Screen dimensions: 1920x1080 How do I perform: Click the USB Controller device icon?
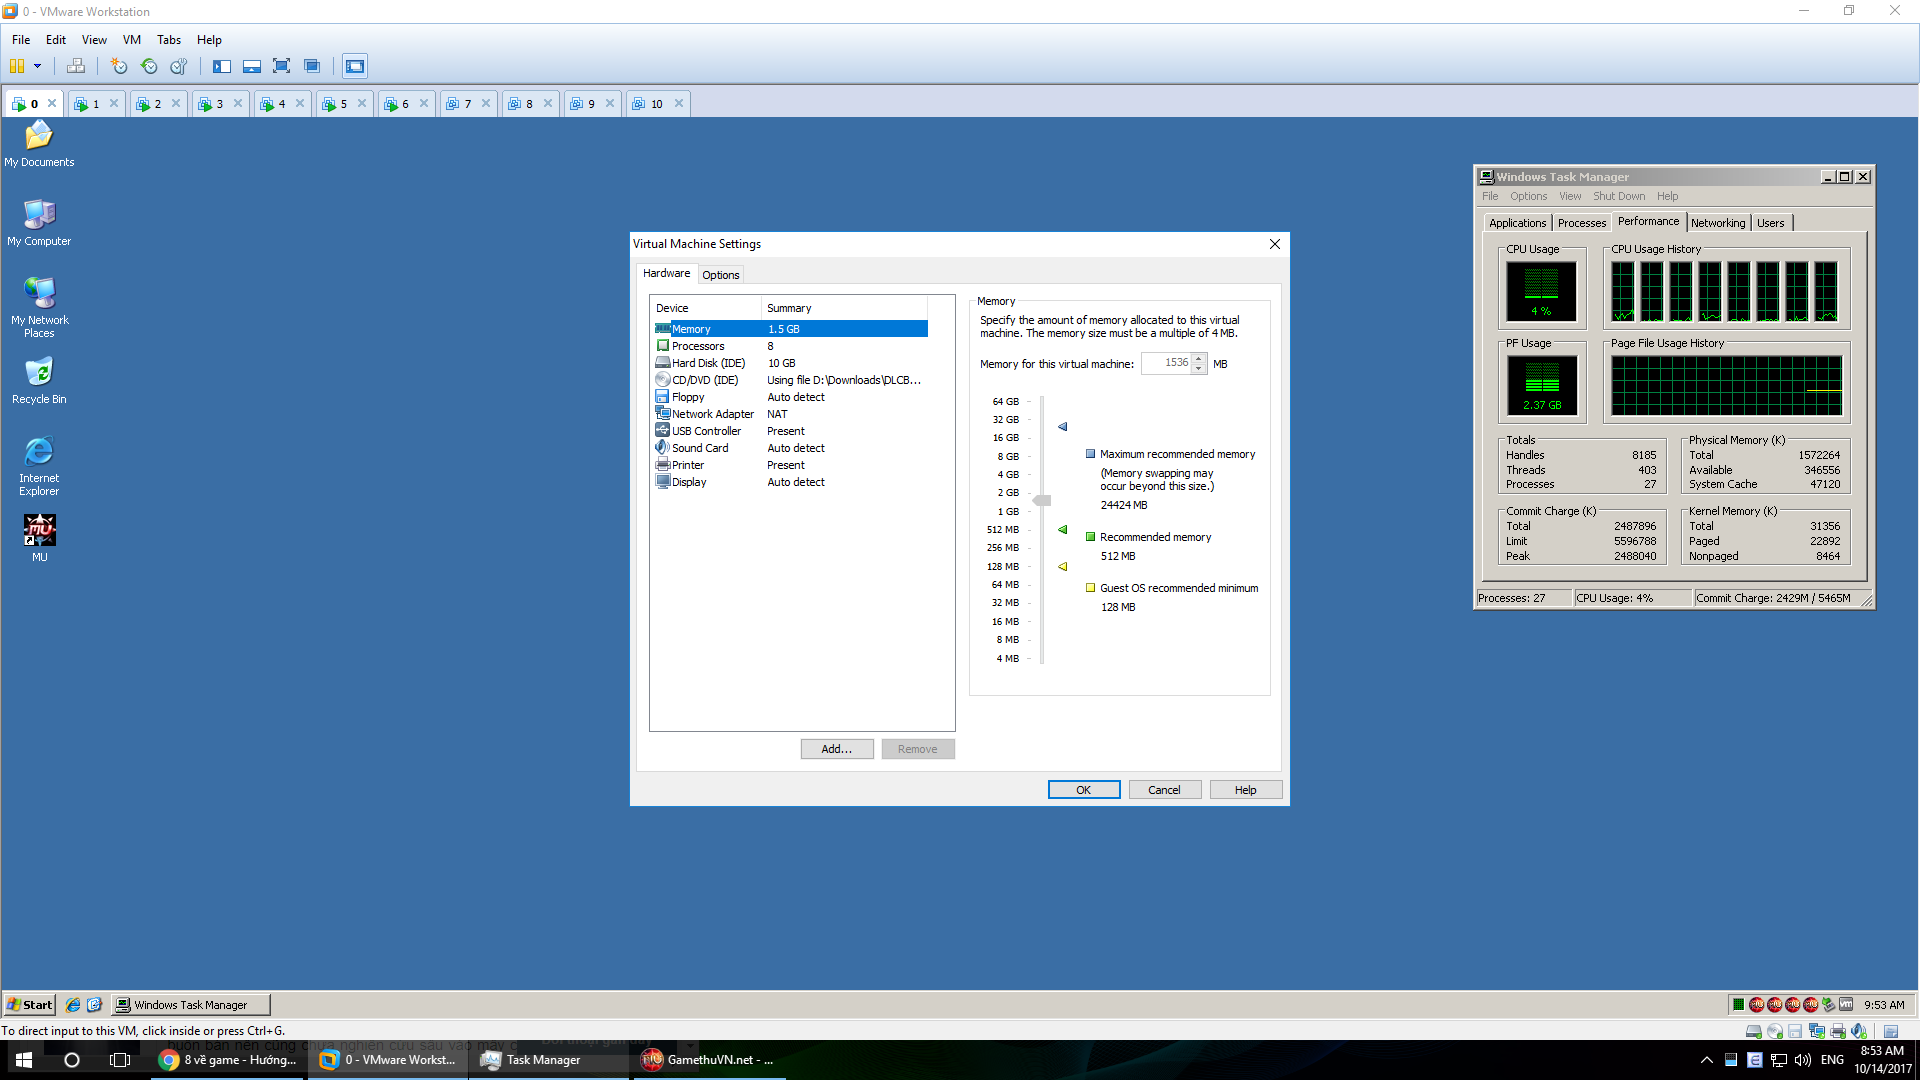(663, 431)
